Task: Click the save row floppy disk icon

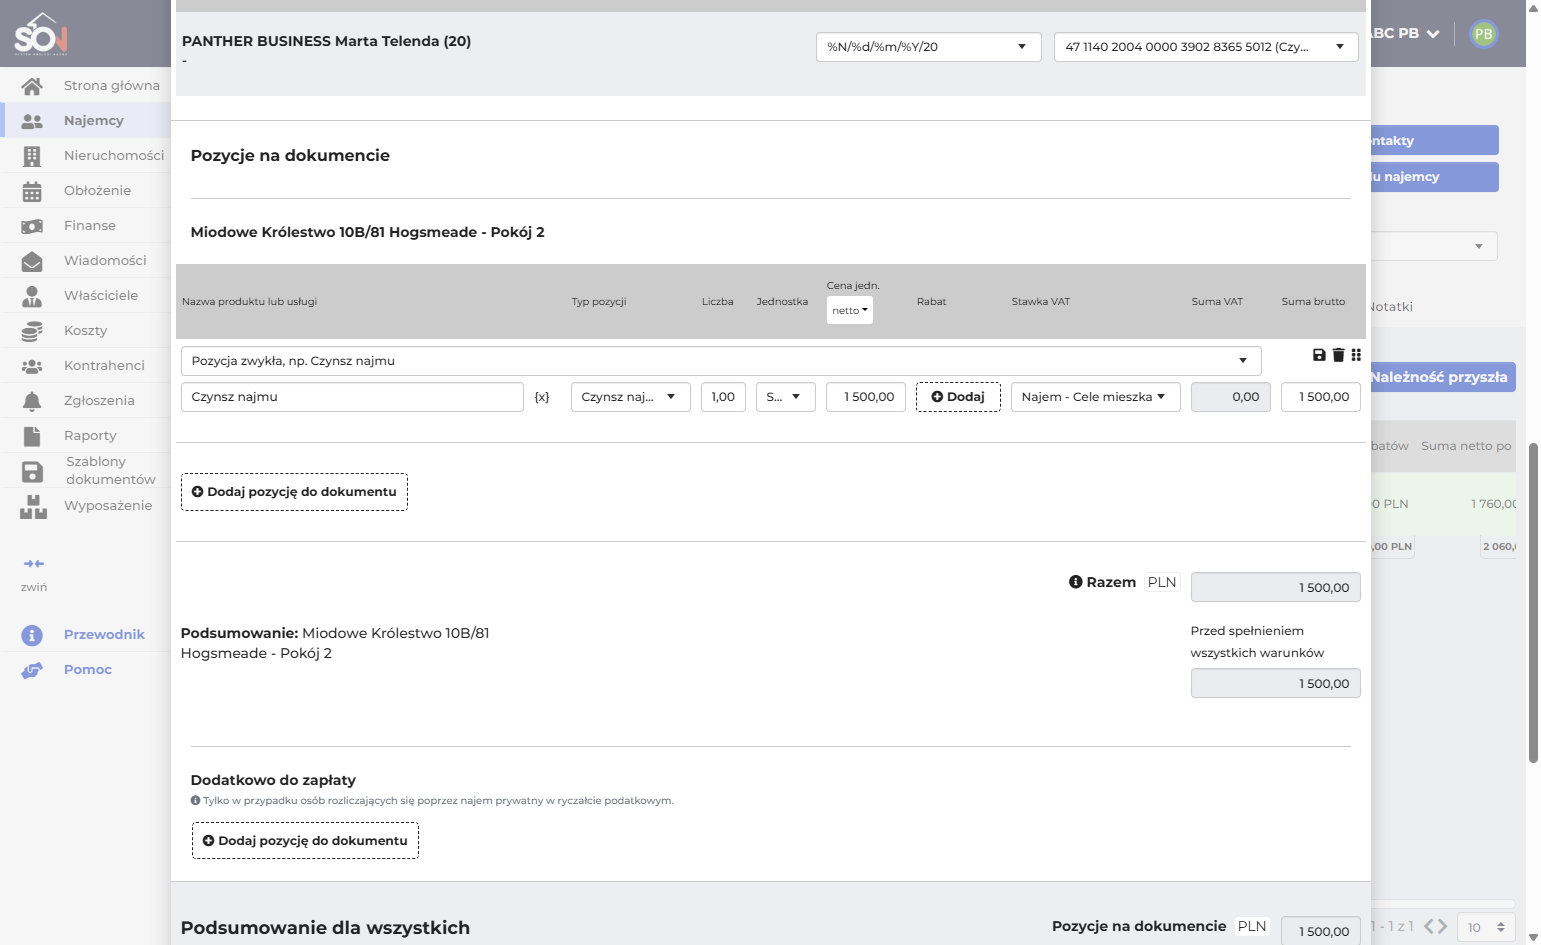Action: click(x=1319, y=355)
